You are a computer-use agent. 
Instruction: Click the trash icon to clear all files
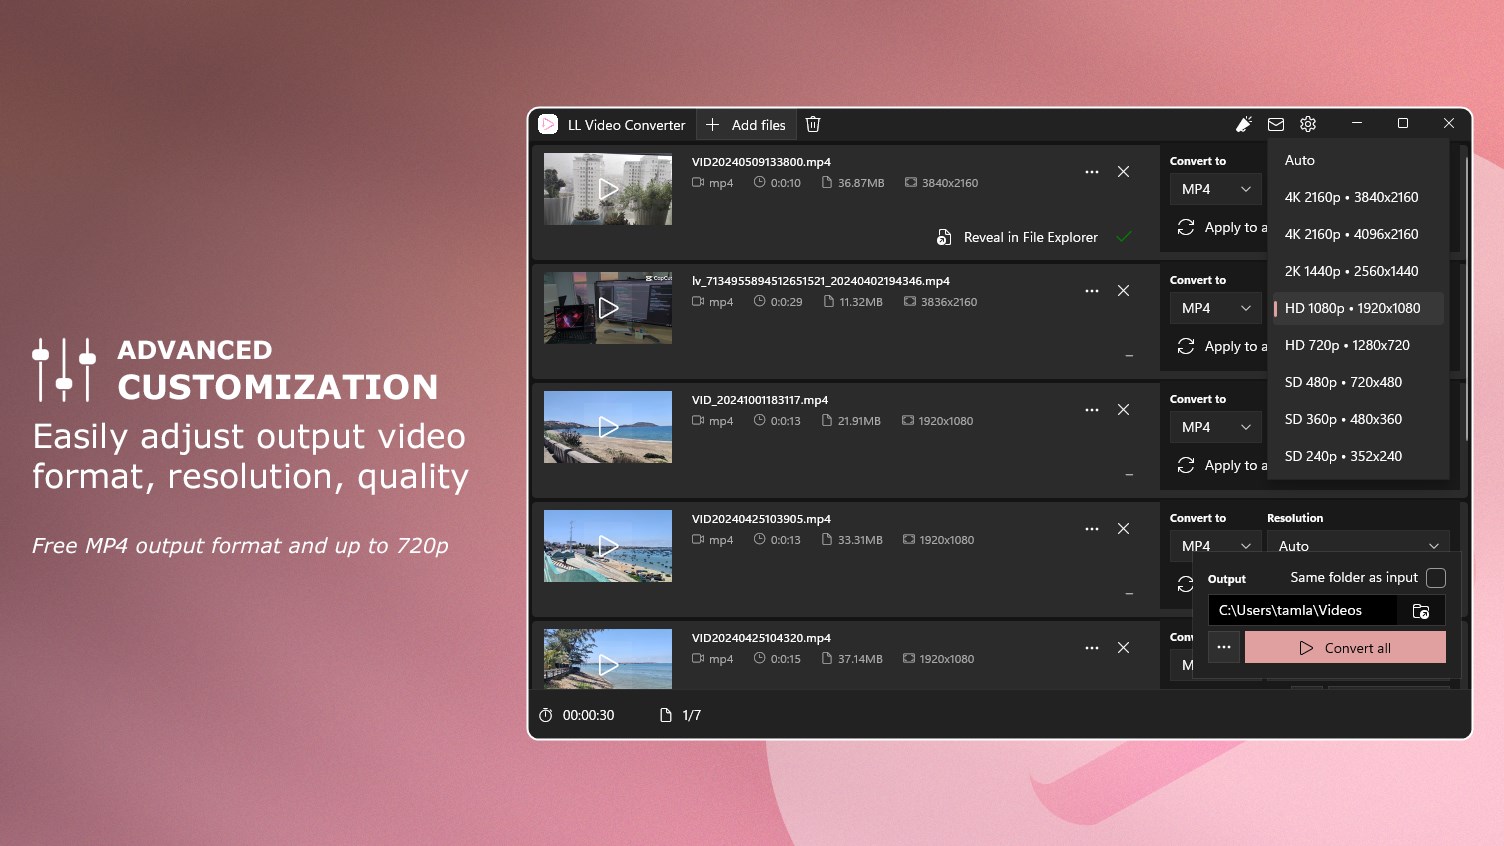(x=813, y=124)
